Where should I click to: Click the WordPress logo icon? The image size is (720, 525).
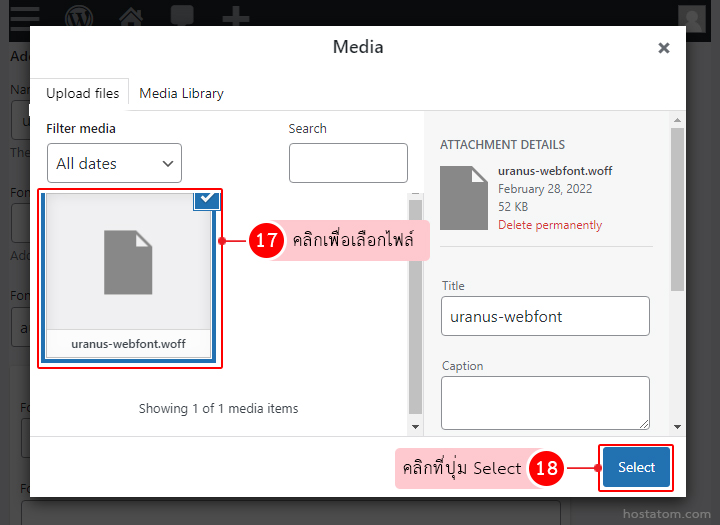coord(79,17)
